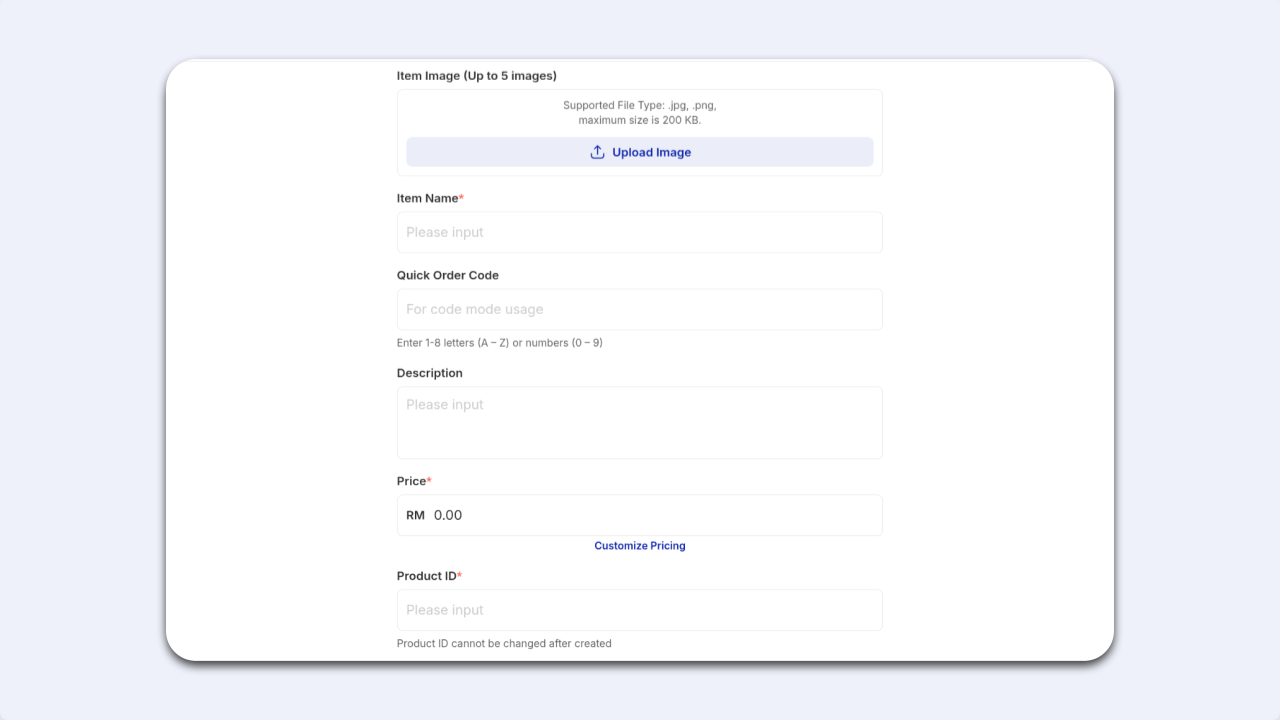Click the Quick Order Code input box

click(x=640, y=309)
